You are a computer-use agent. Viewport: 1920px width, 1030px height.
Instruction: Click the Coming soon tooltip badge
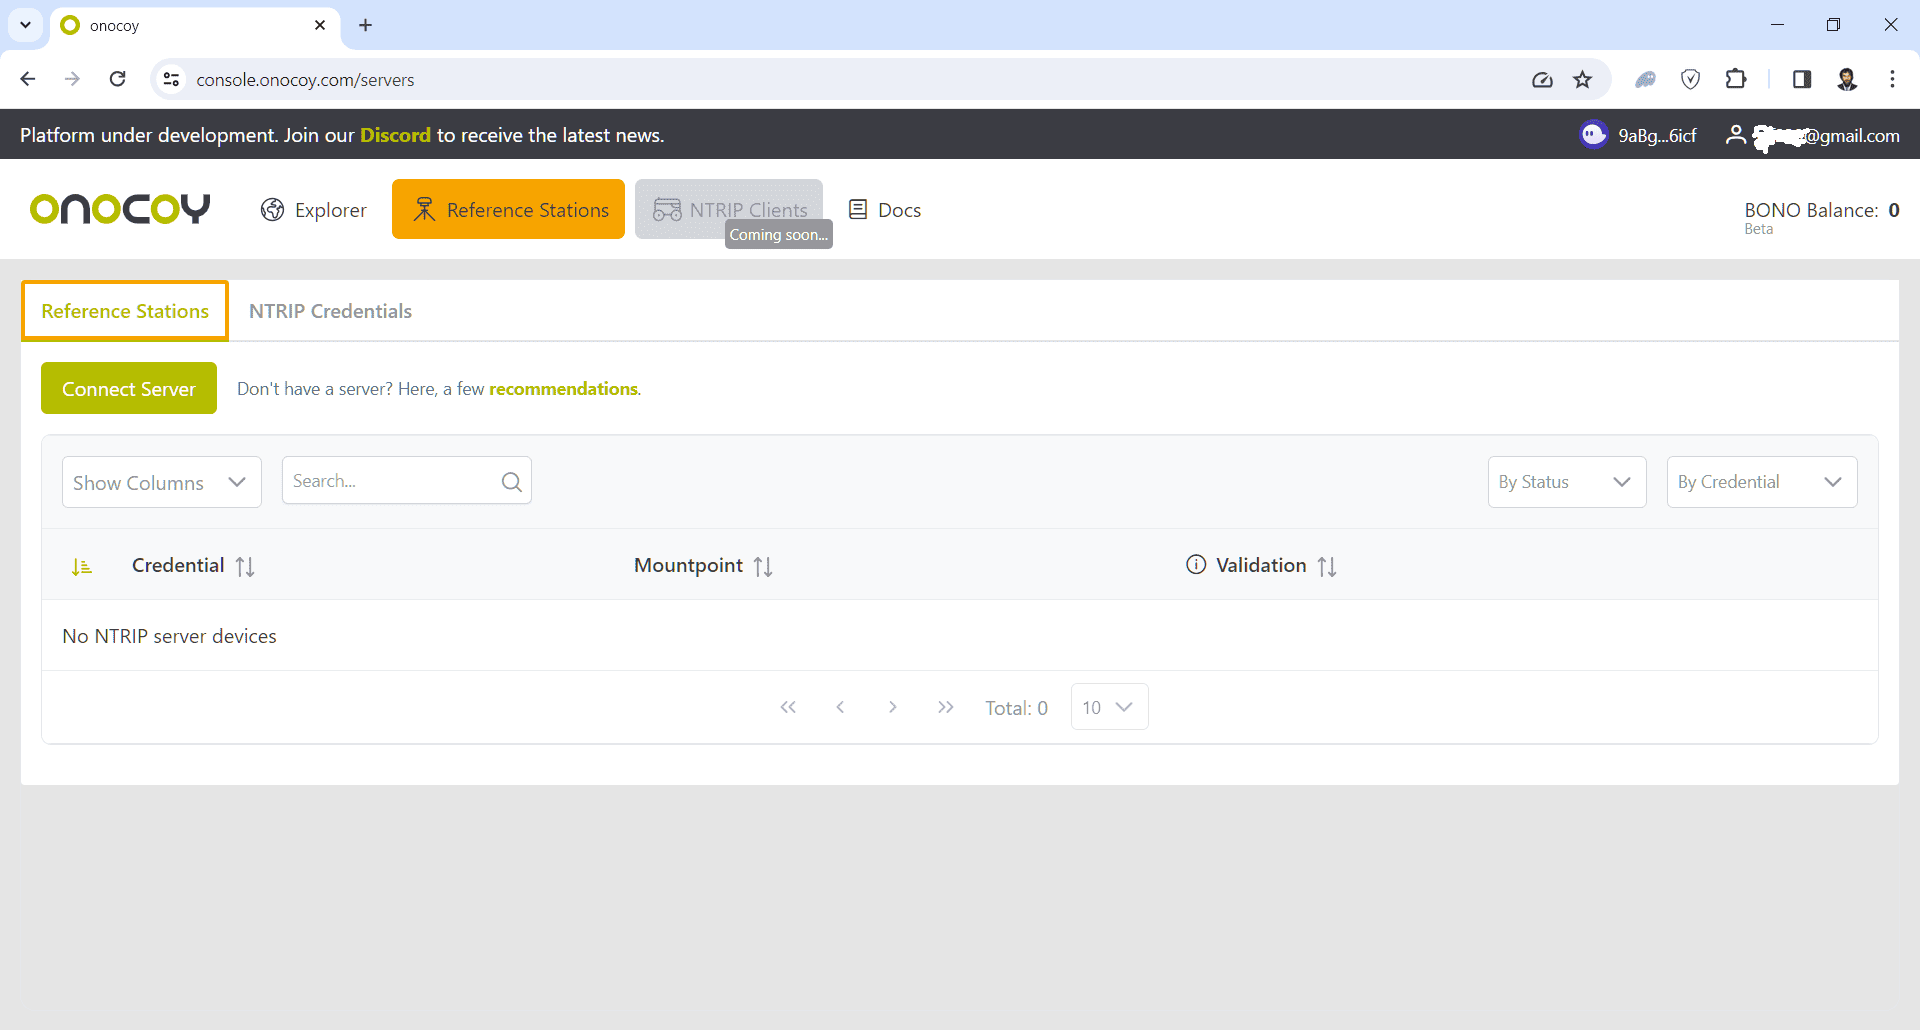click(778, 234)
